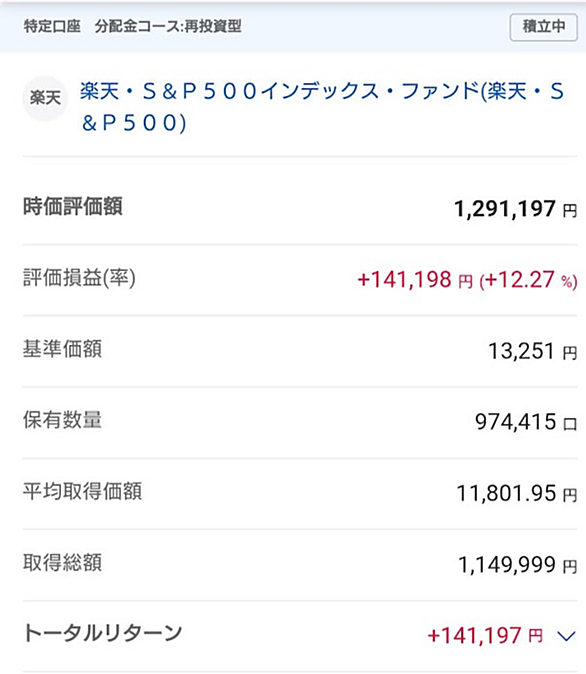Select the 974,415 口 holdings value
The image size is (586, 674).
526,423
